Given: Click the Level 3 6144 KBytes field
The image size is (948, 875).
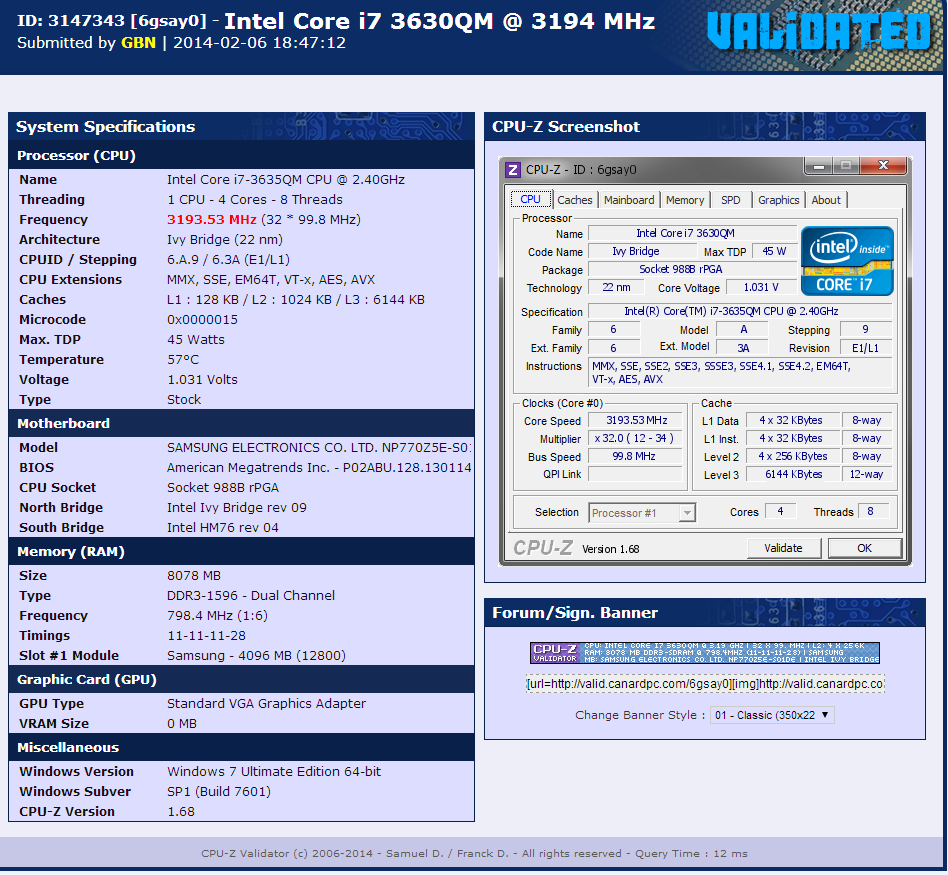Looking at the screenshot, I should (793, 475).
